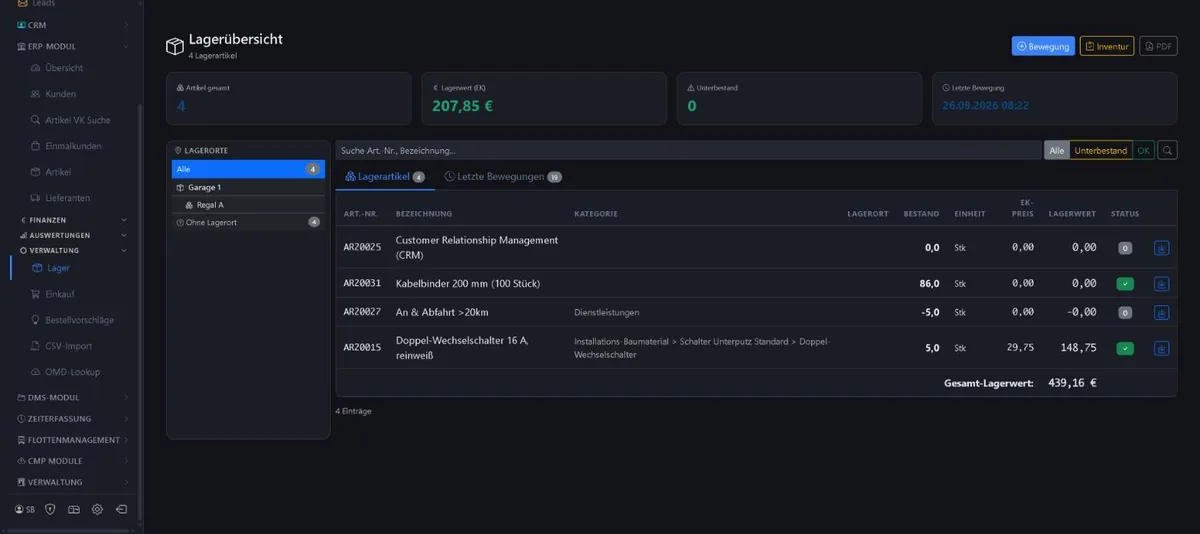Click the sidebar vertical scrollbar
Viewport: 1200px width, 534px height.
click(x=139, y=310)
